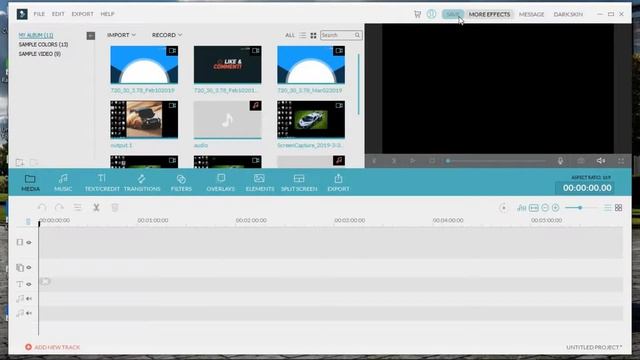640x360 pixels.
Task: Toggle the text track visibility eye
Action: tap(29, 284)
